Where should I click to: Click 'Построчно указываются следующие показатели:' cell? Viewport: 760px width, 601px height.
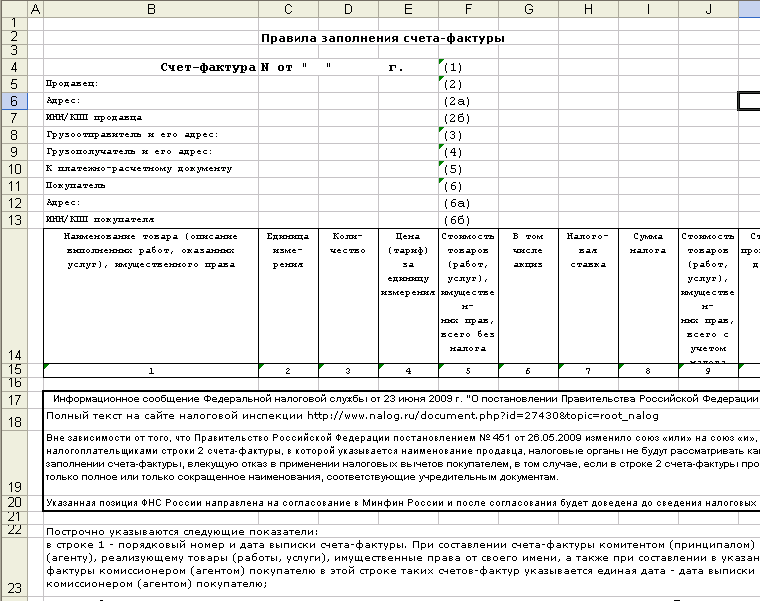tap(182, 532)
